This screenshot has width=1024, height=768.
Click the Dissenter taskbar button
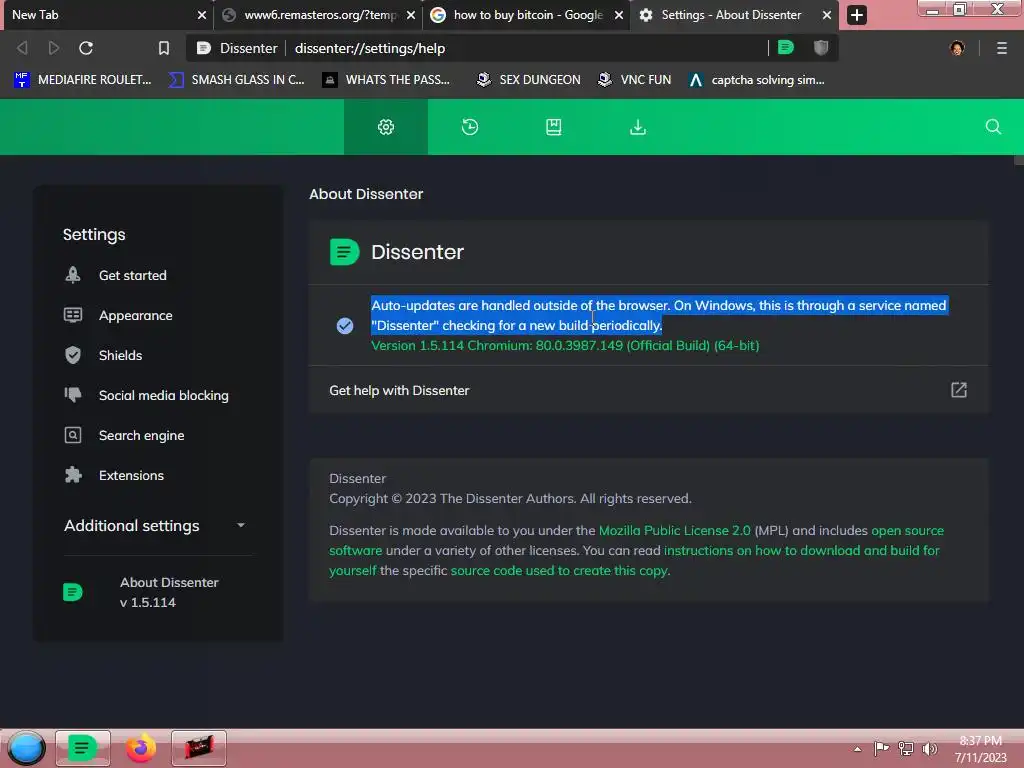[82, 748]
